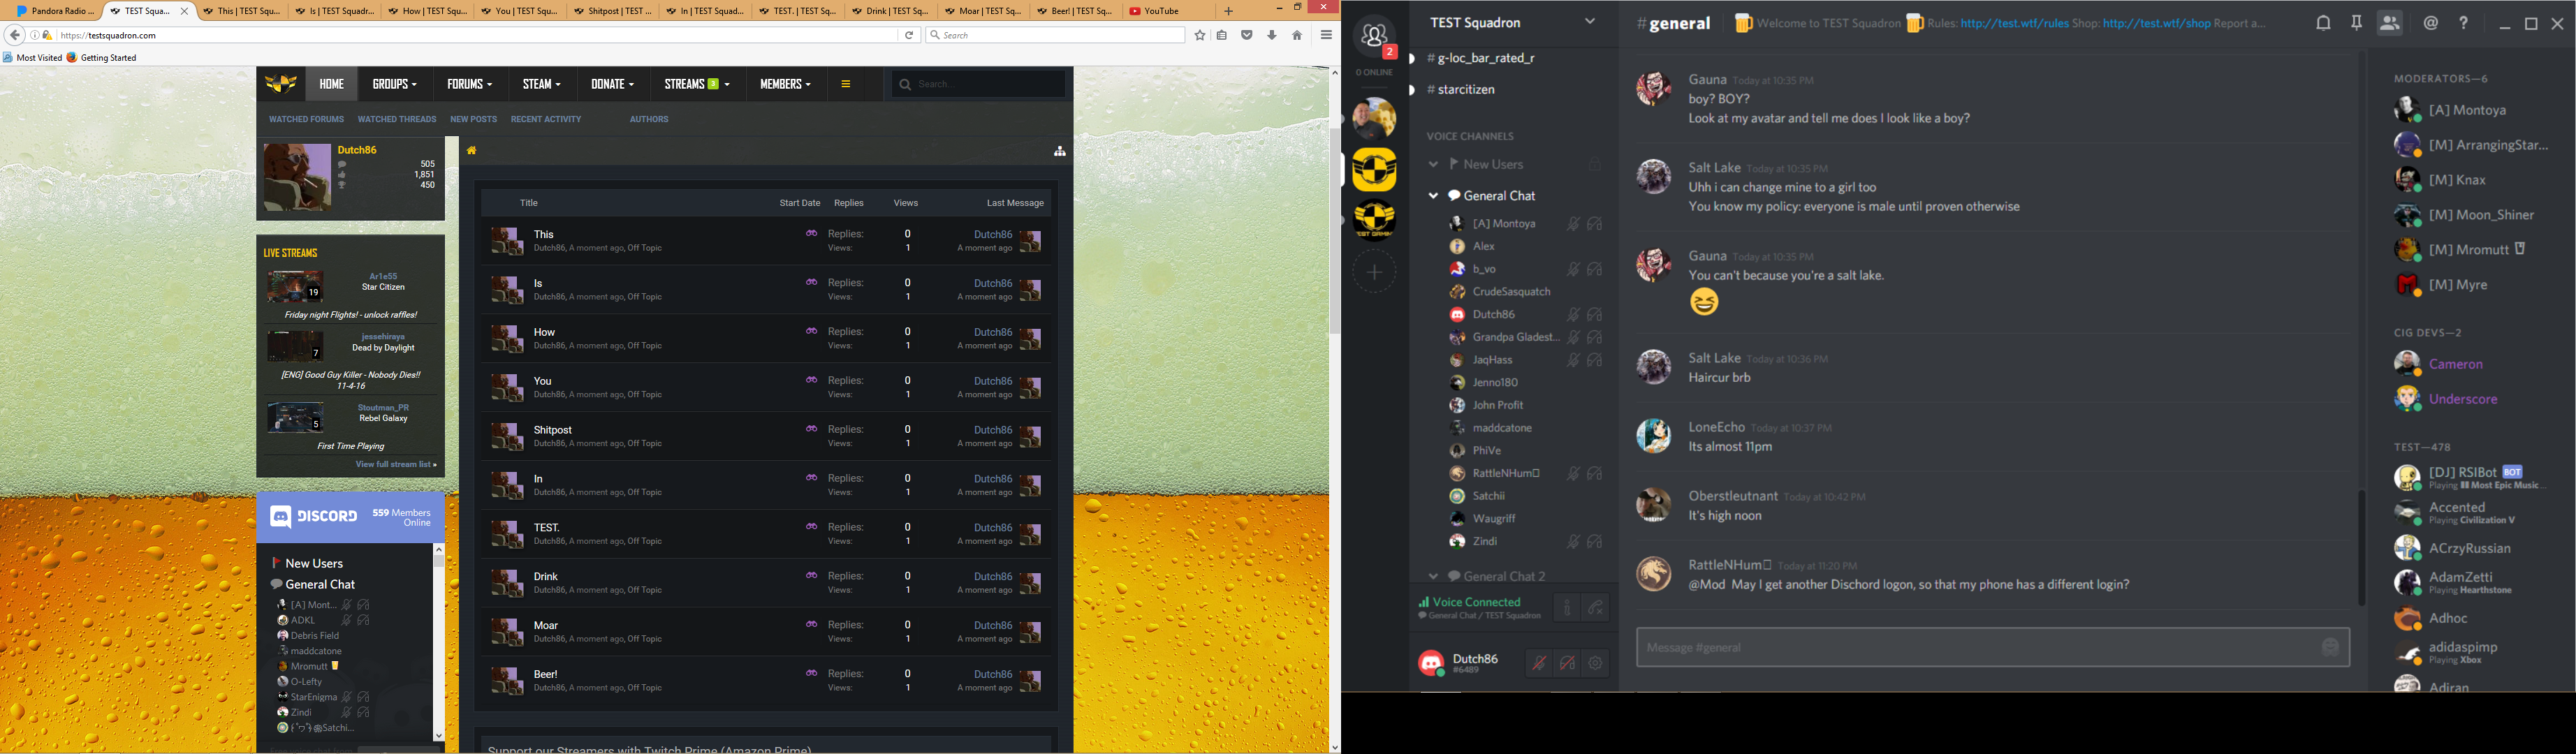Toggle headphone deafen for Dutch86
This screenshot has height=754, width=2576.
[x=1568, y=663]
